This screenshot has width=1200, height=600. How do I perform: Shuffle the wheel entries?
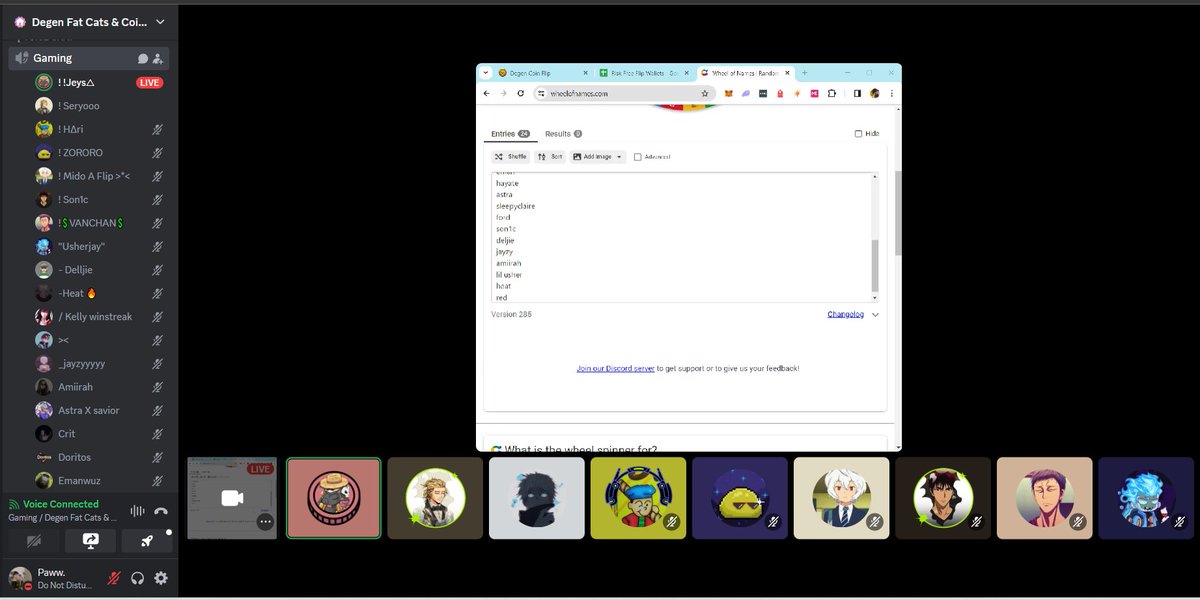(x=510, y=157)
